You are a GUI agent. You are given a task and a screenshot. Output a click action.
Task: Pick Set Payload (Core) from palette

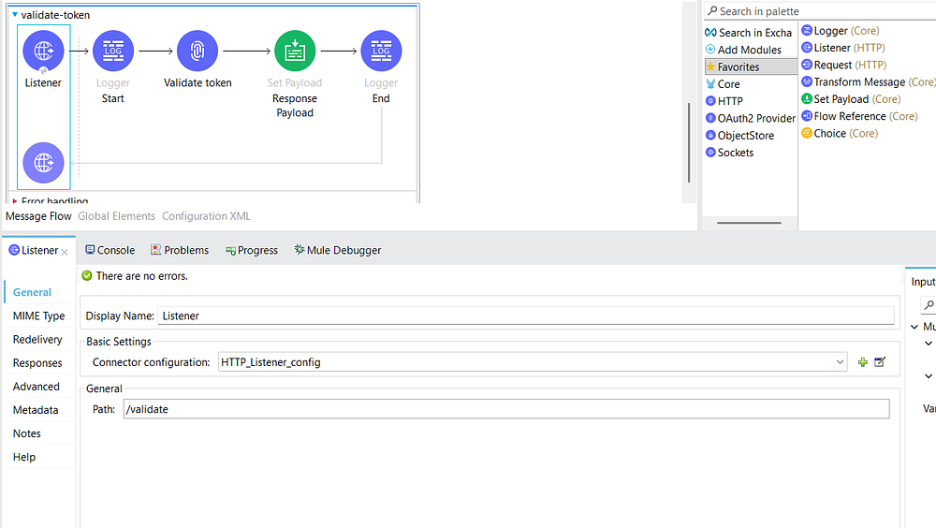(x=851, y=99)
